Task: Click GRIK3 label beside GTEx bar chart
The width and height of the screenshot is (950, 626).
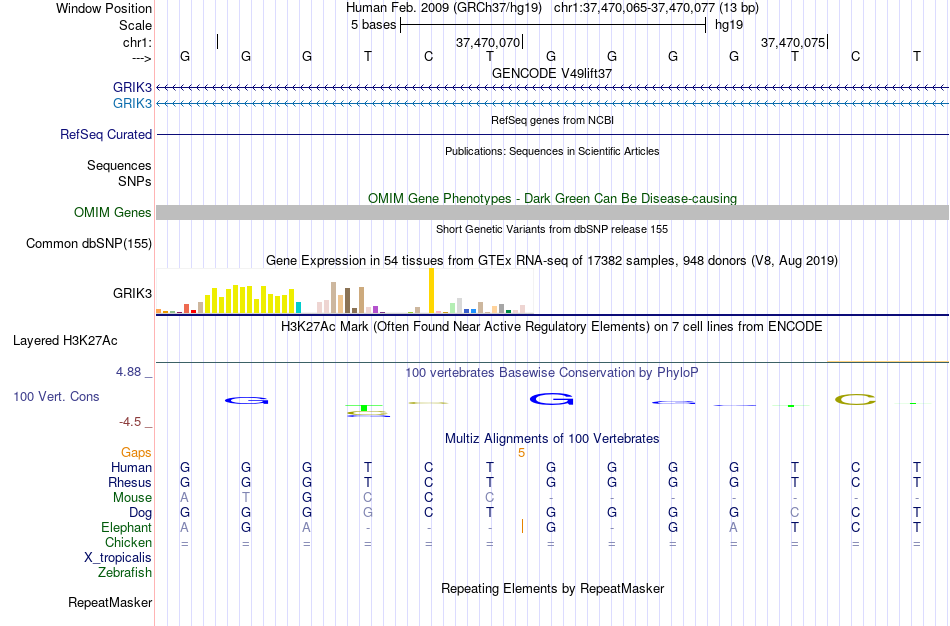Action: point(132,293)
